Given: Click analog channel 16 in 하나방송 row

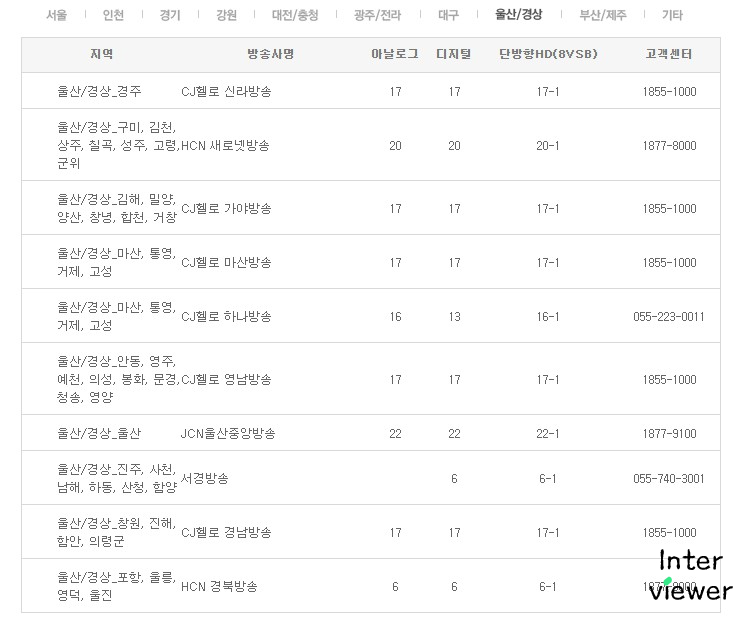Looking at the screenshot, I should click(x=395, y=317).
